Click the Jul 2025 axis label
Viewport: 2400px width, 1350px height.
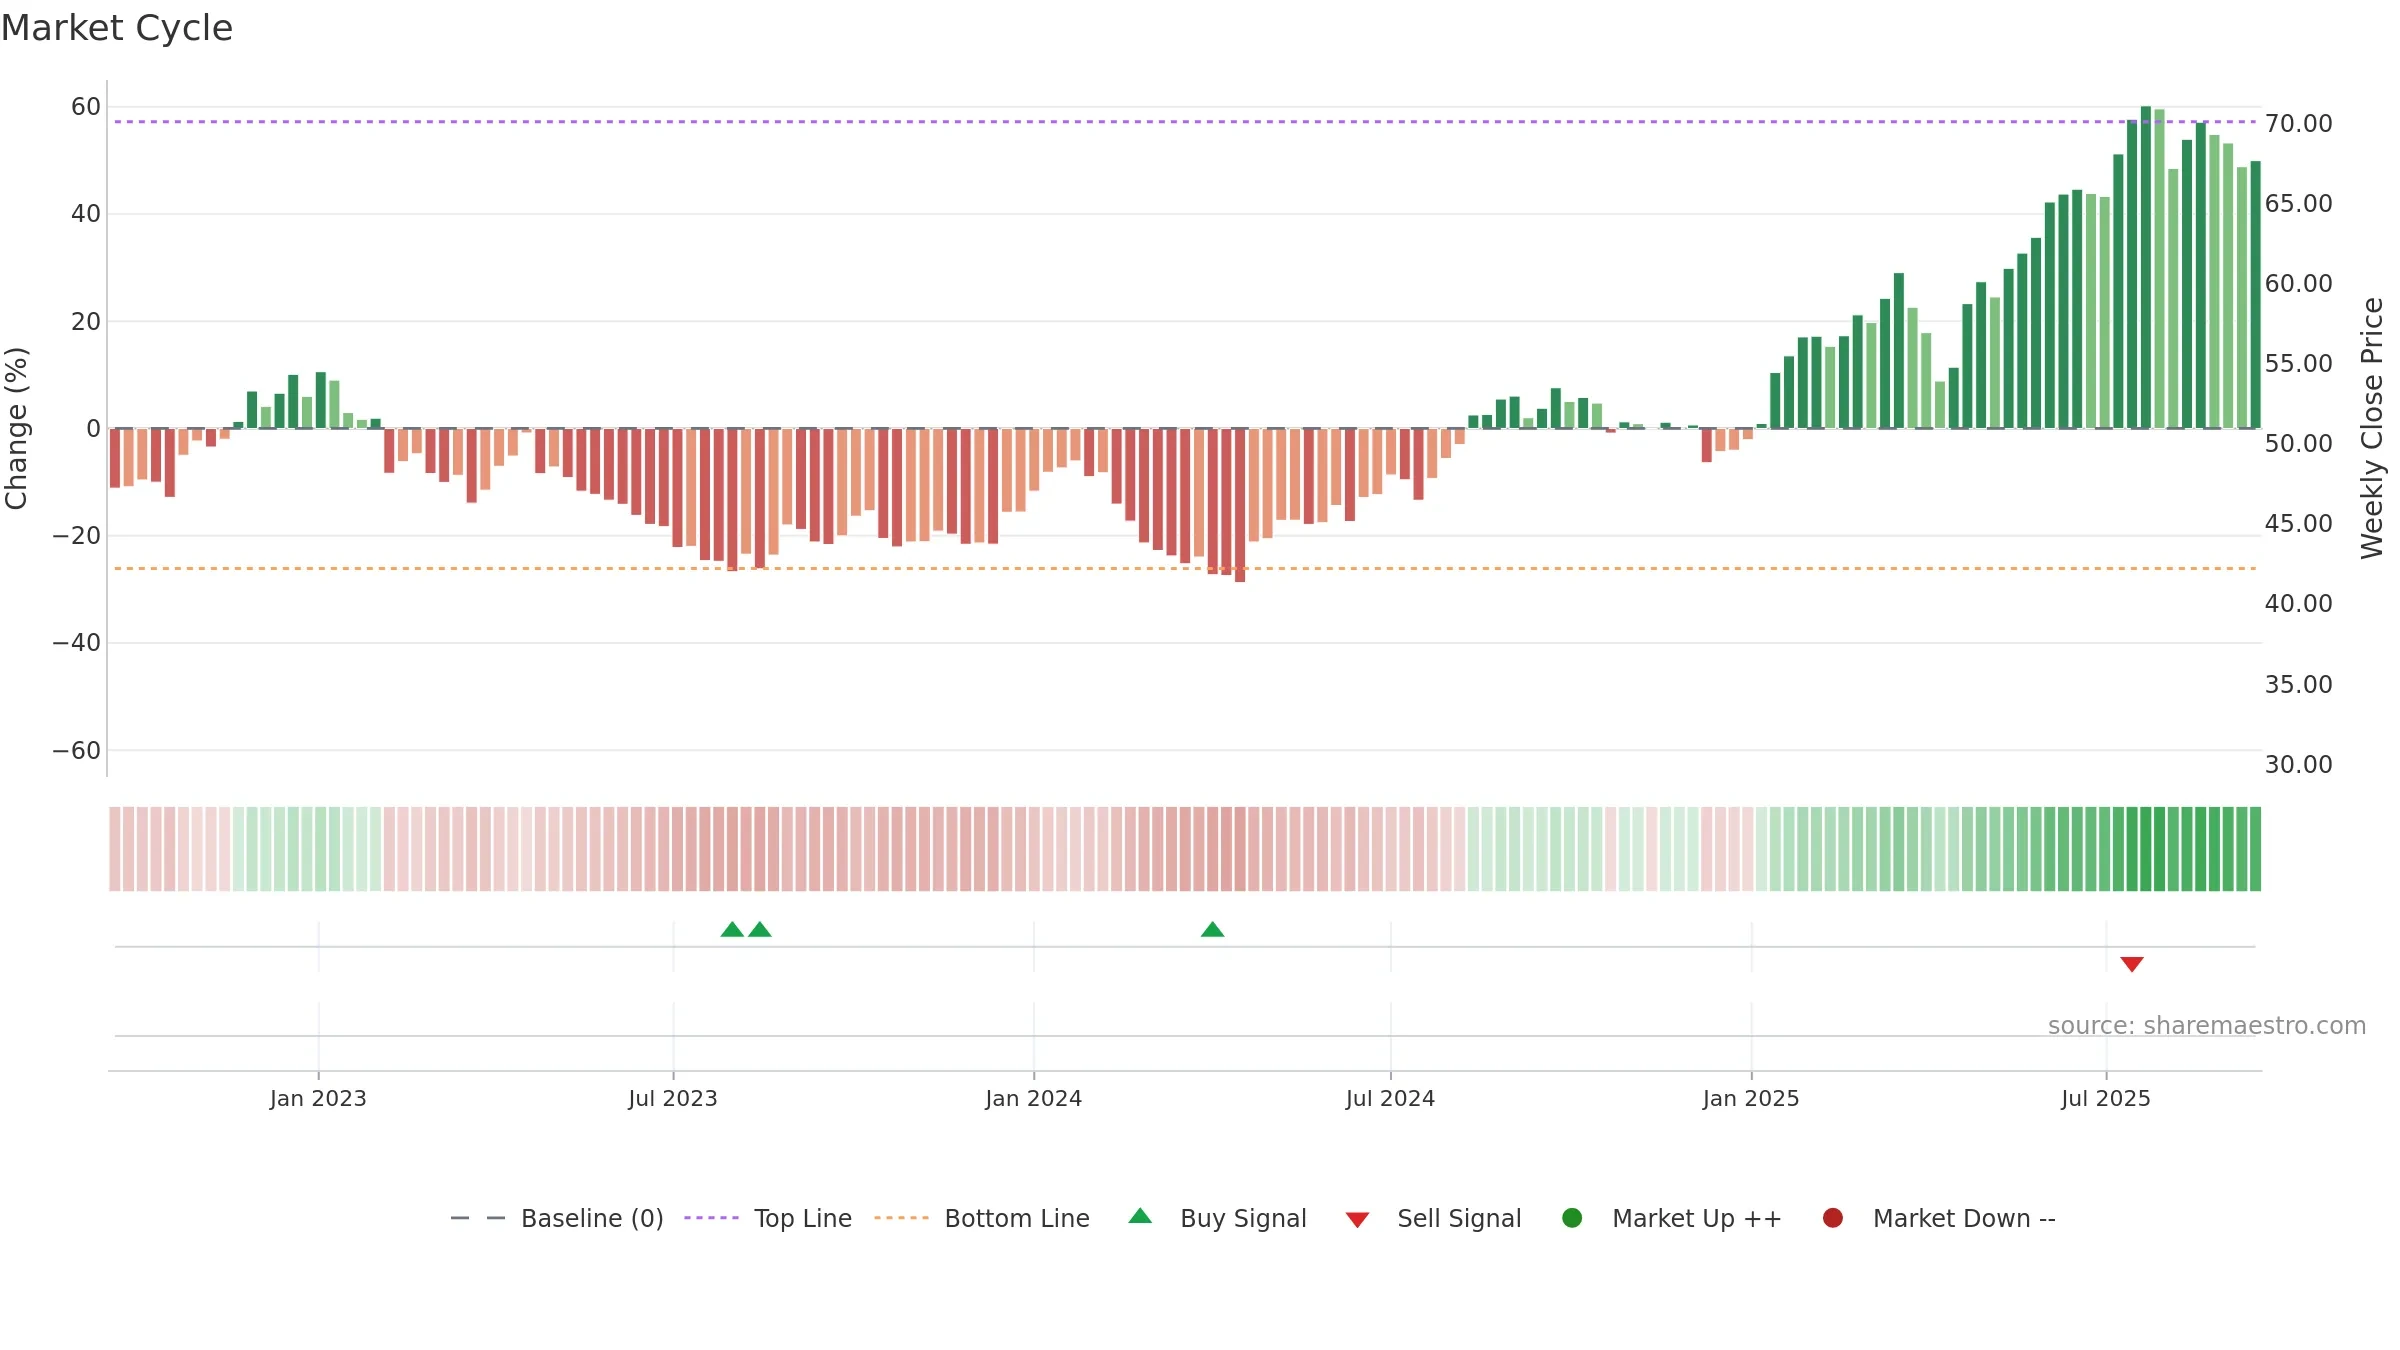[2106, 1098]
